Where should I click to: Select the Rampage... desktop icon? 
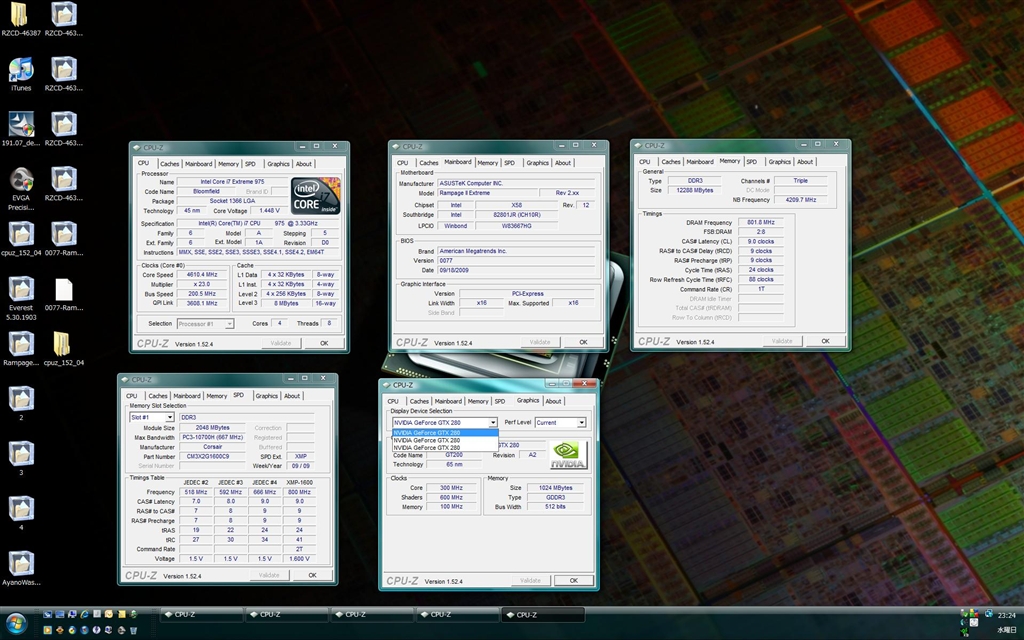click(21, 343)
